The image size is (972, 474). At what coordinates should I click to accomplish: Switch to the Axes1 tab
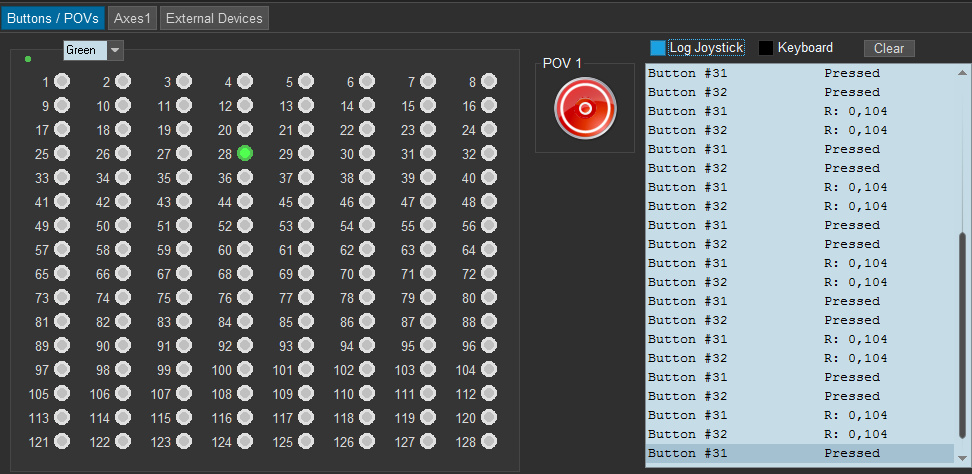pyautogui.click(x=131, y=18)
